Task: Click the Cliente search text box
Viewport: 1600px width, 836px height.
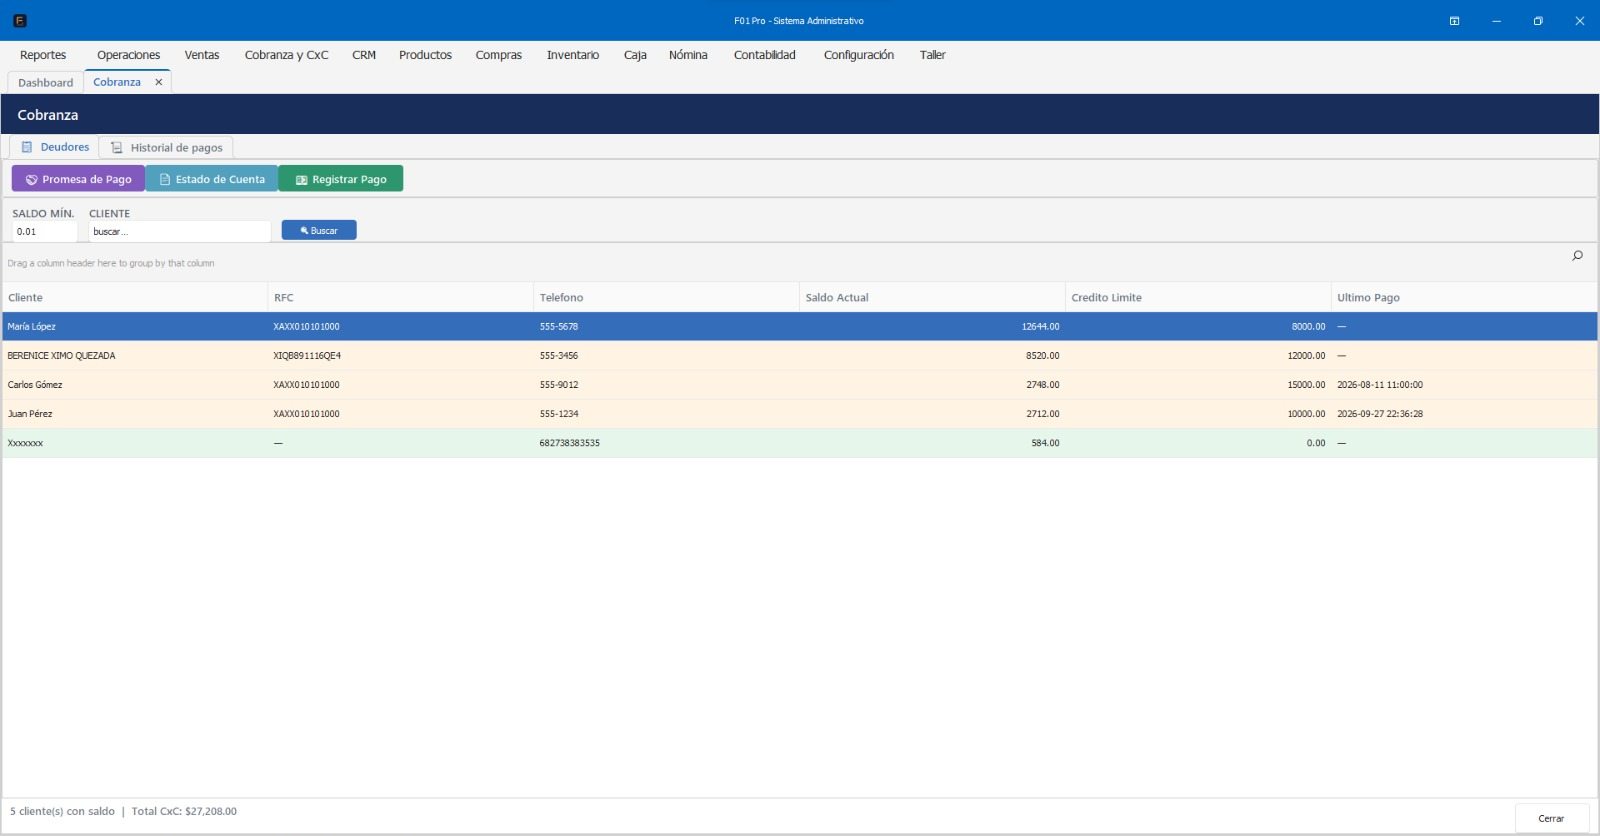Action: 180,231
